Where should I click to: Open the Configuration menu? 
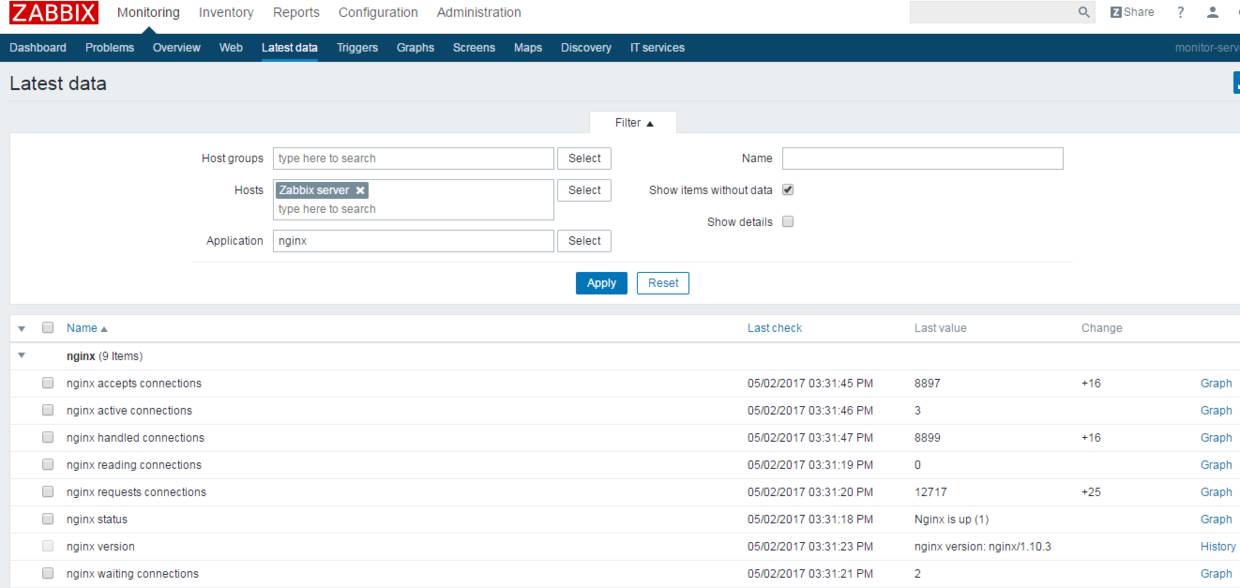click(378, 13)
